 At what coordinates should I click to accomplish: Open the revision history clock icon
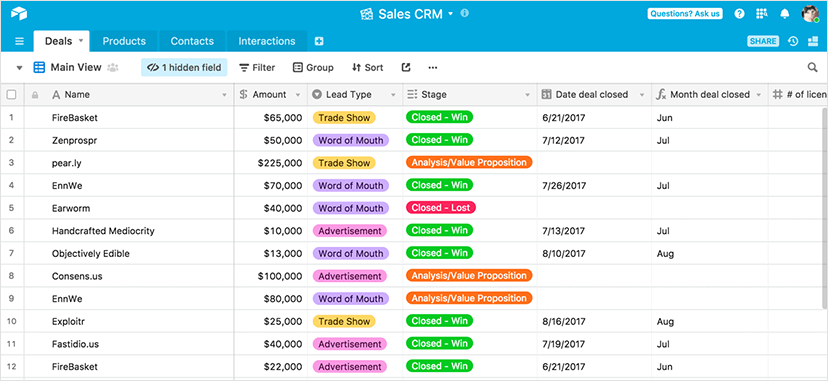point(793,41)
